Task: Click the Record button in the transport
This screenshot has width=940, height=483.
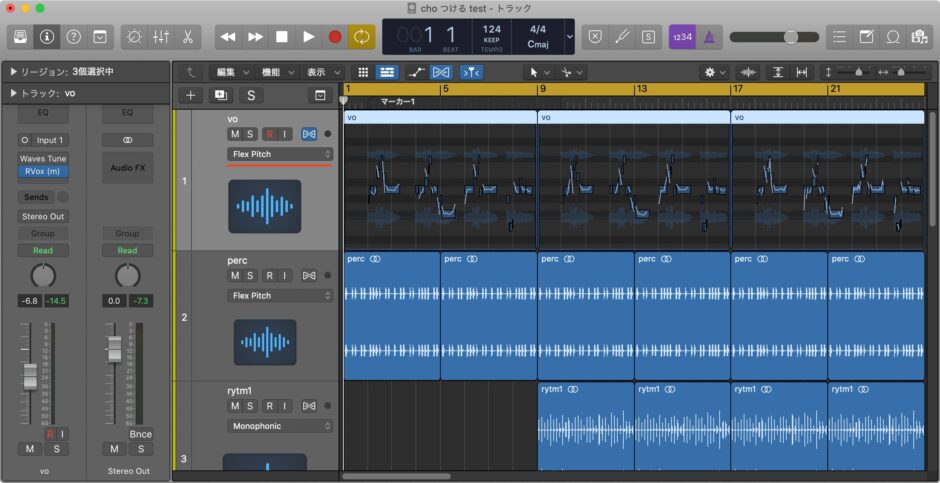Action: 335,37
